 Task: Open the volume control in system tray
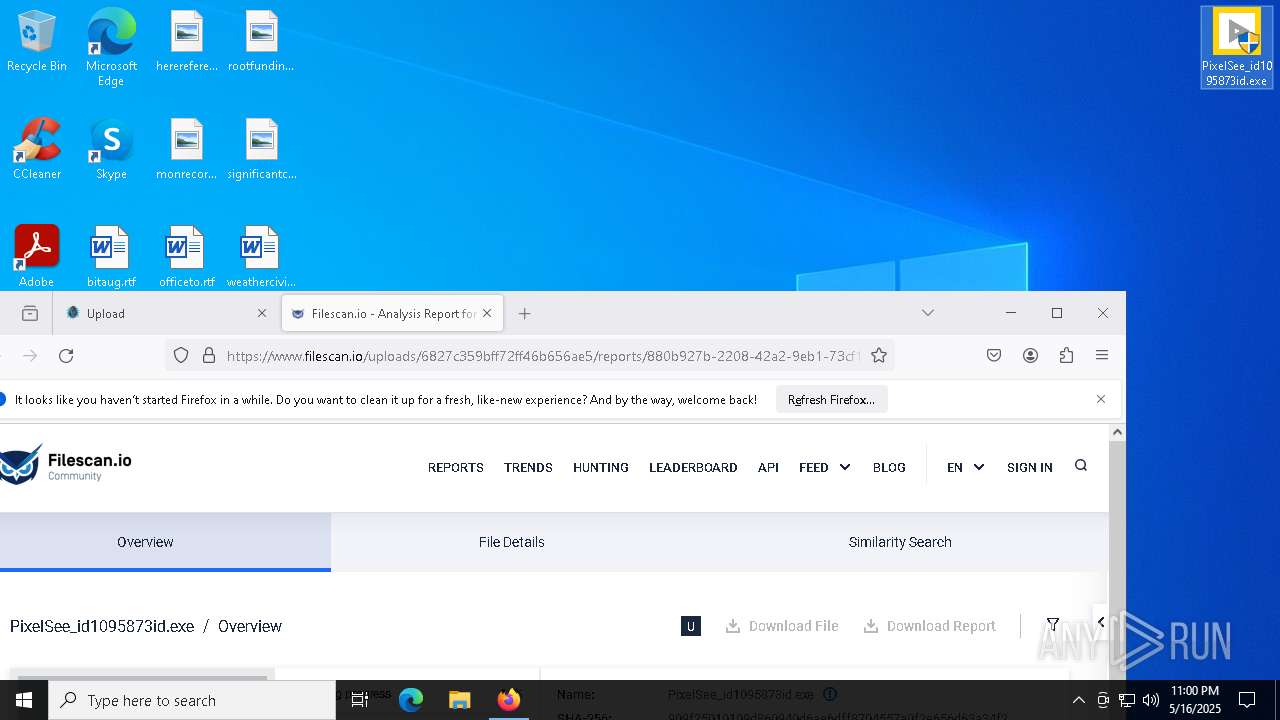(x=1151, y=700)
